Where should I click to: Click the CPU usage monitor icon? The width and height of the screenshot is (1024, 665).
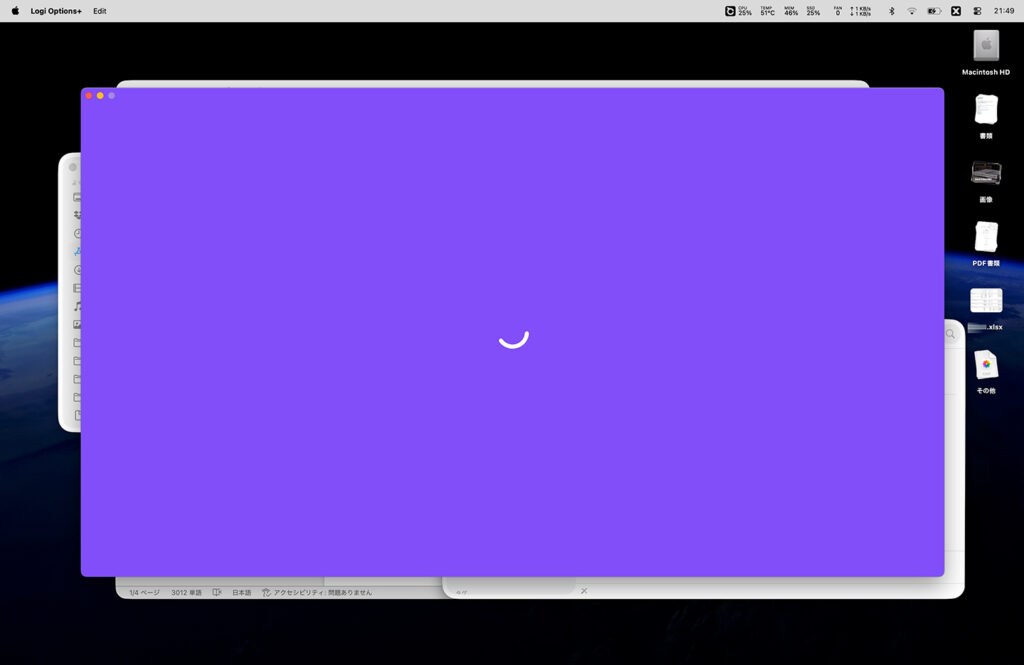(x=738, y=11)
